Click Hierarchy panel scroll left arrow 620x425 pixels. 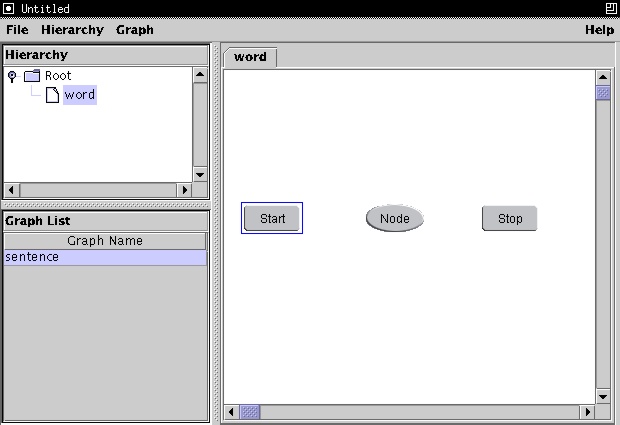coord(11,190)
